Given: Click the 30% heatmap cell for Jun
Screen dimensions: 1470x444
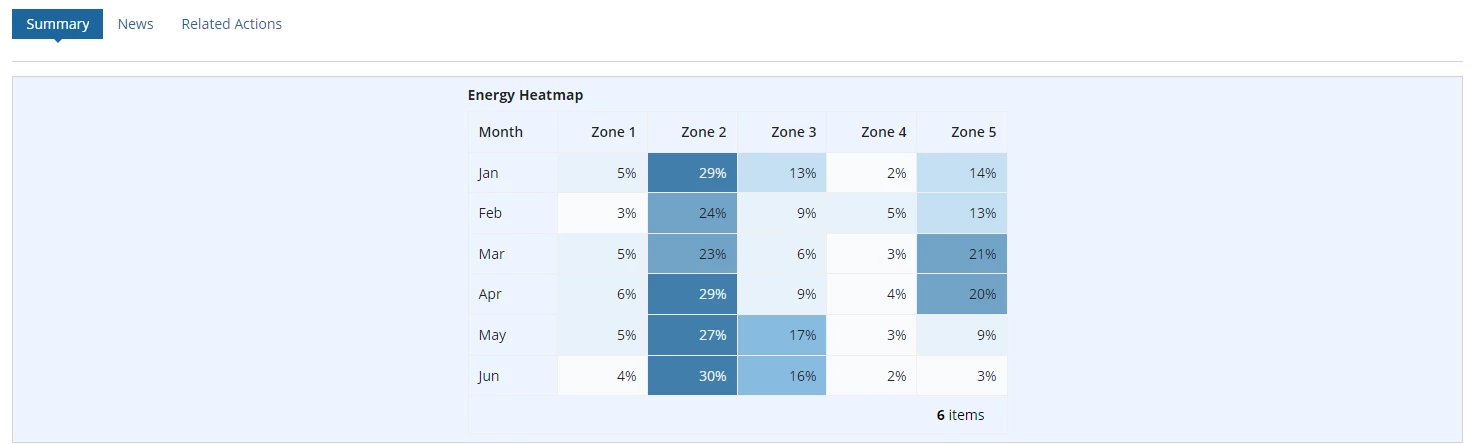Looking at the screenshot, I should [692, 376].
